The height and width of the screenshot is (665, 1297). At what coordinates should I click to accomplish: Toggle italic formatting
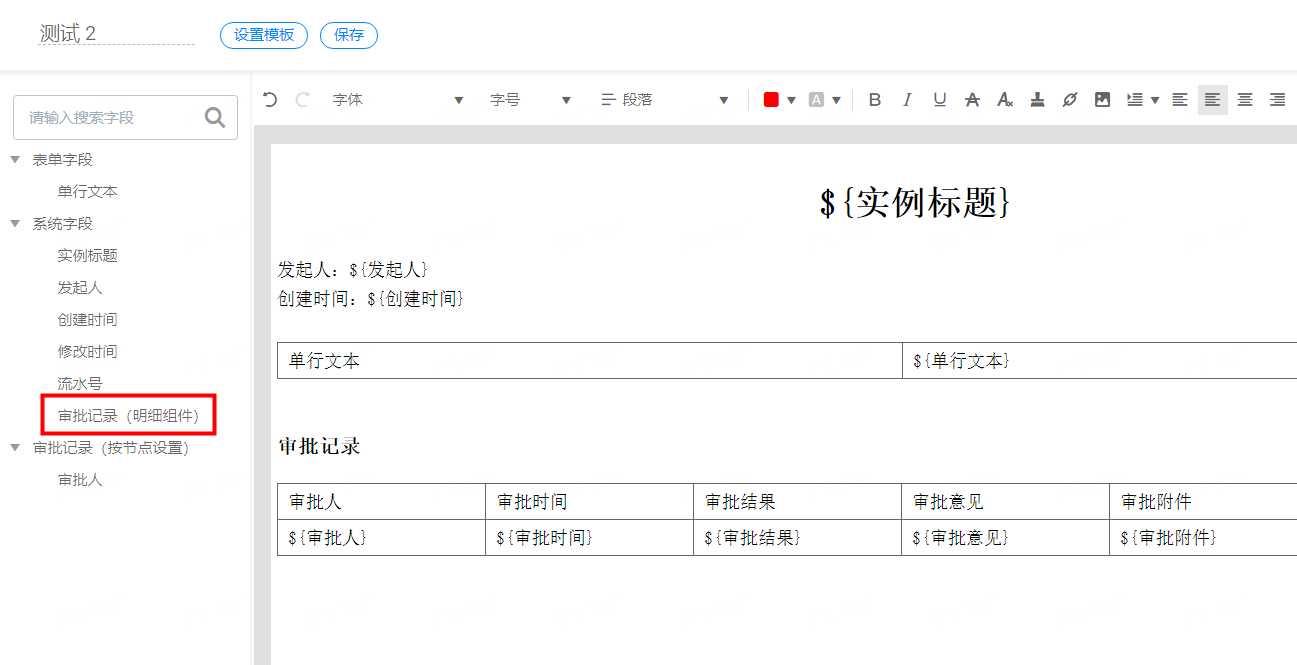pyautogui.click(x=907, y=100)
